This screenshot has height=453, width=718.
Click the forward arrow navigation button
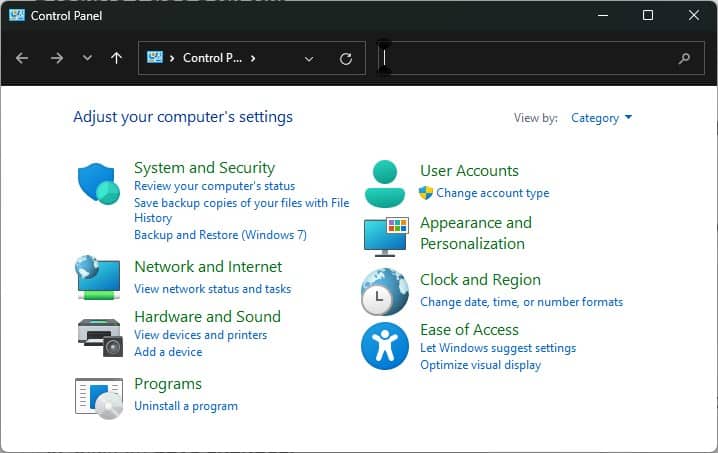click(57, 58)
